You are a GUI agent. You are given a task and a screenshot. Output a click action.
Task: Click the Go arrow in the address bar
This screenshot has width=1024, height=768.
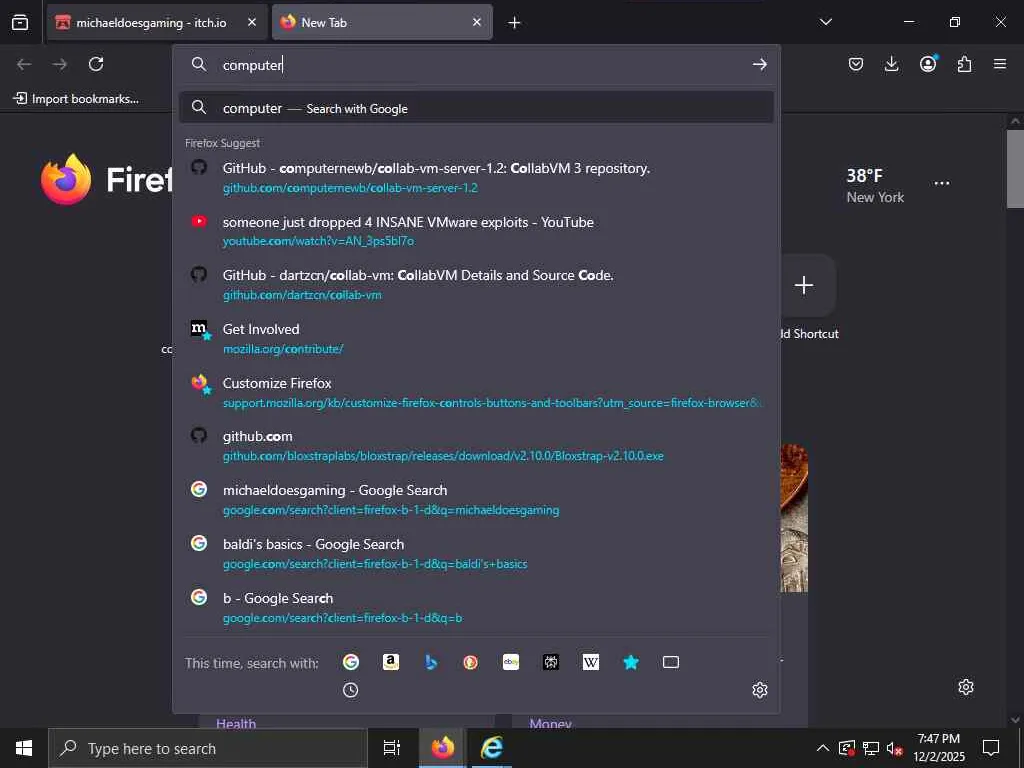pos(760,64)
